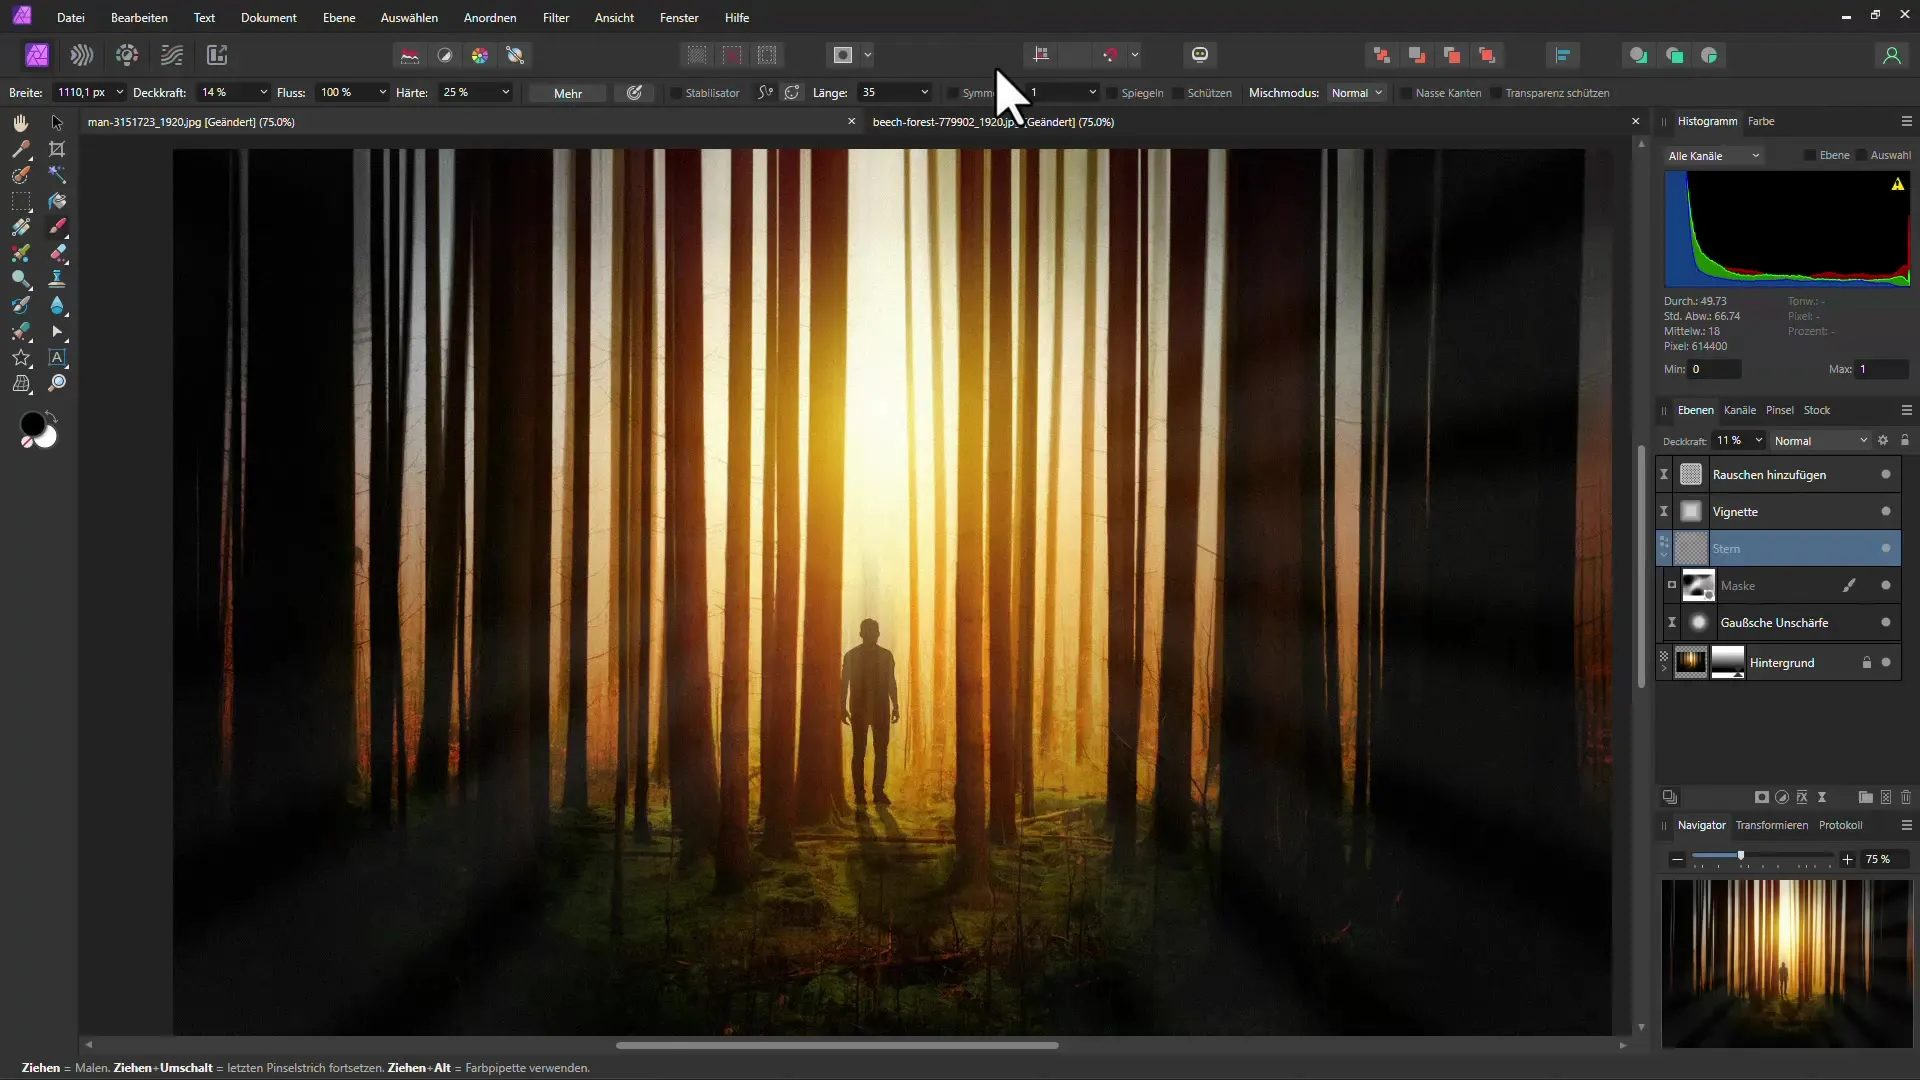The image size is (1920, 1080).
Task: Open the layer Deckkraft 11 % dropdown
Action: click(1758, 440)
